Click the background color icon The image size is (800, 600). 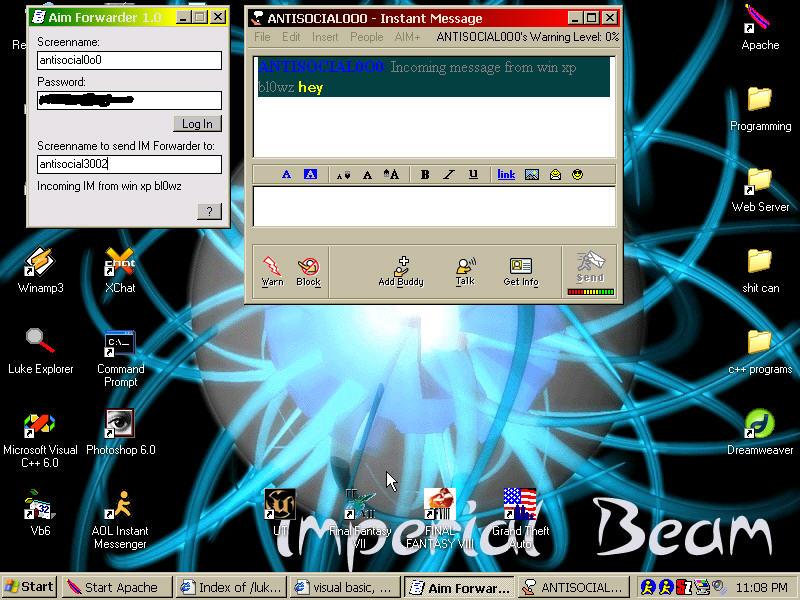coord(310,174)
